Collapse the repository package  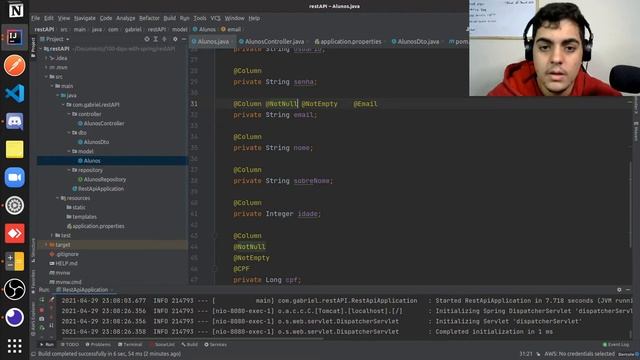point(69,170)
